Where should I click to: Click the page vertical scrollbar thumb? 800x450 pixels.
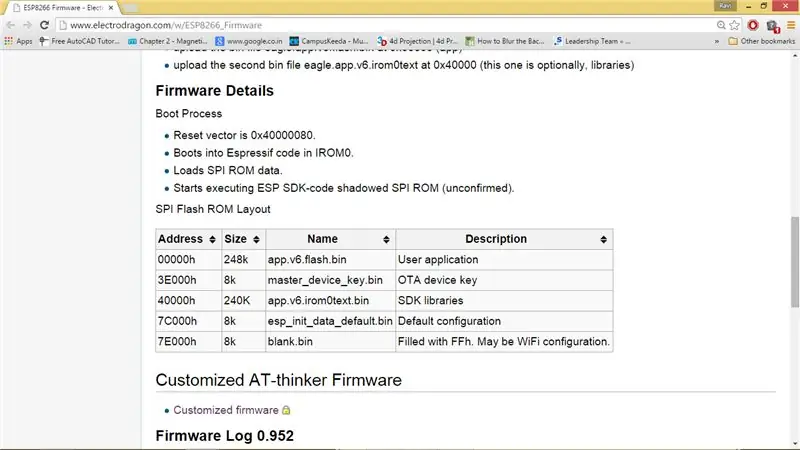tap(795, 262)
